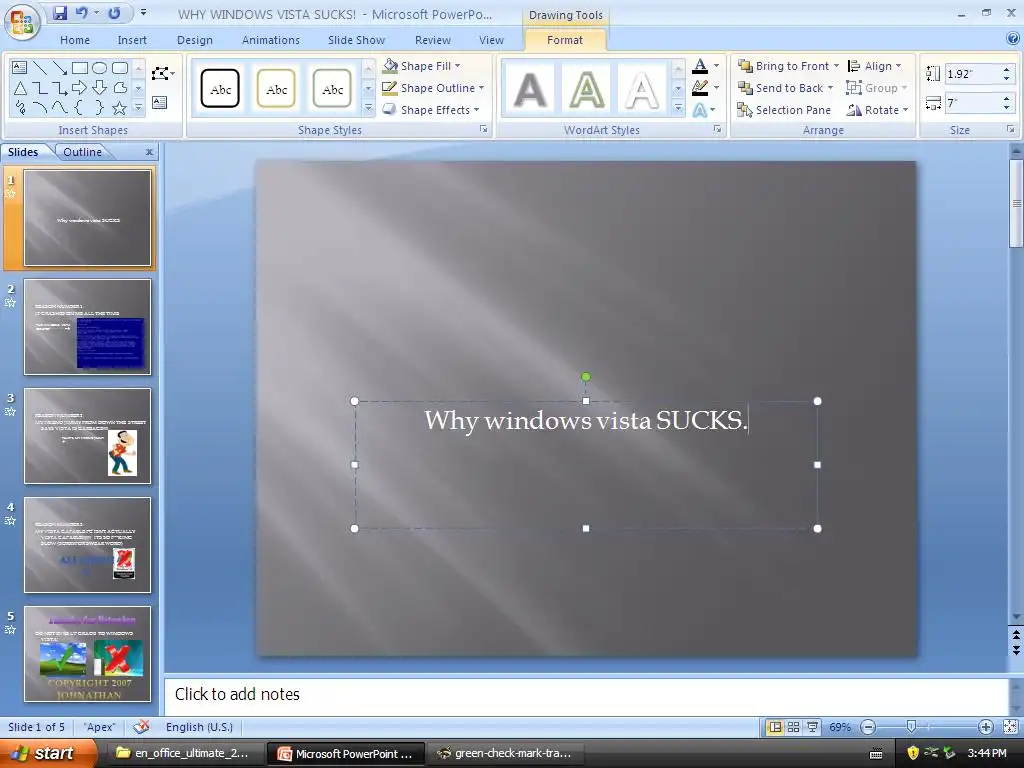Select the Text Box shape in gallery
Viewport: 1024px width, 768px height.
point(20,68)
